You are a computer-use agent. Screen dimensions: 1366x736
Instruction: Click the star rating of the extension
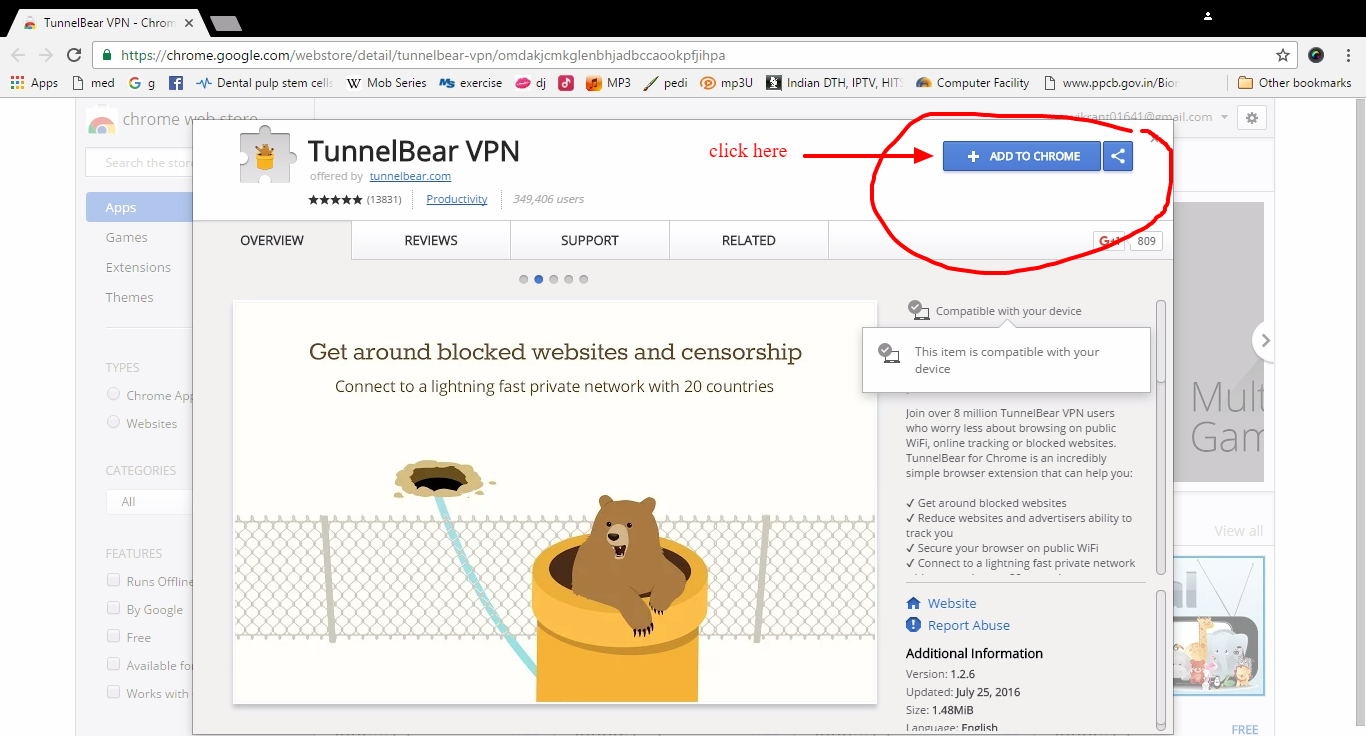[x=335, y=200]
